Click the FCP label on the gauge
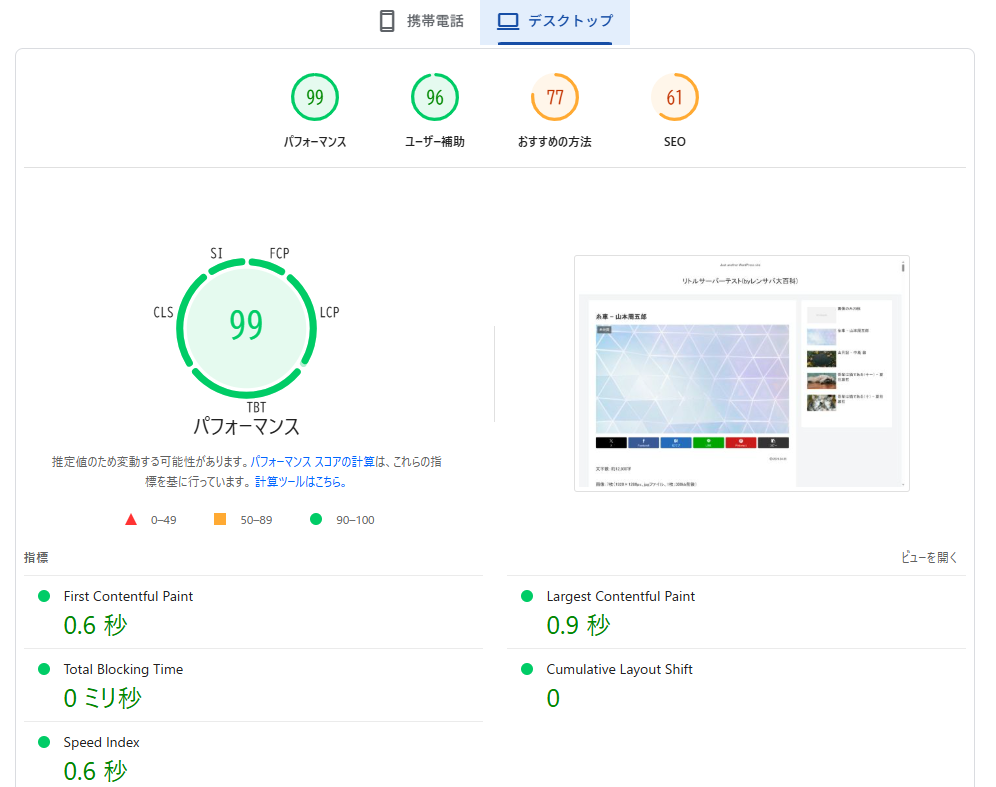The width and height of the screenshot is (996, 787). pos(279,253)
